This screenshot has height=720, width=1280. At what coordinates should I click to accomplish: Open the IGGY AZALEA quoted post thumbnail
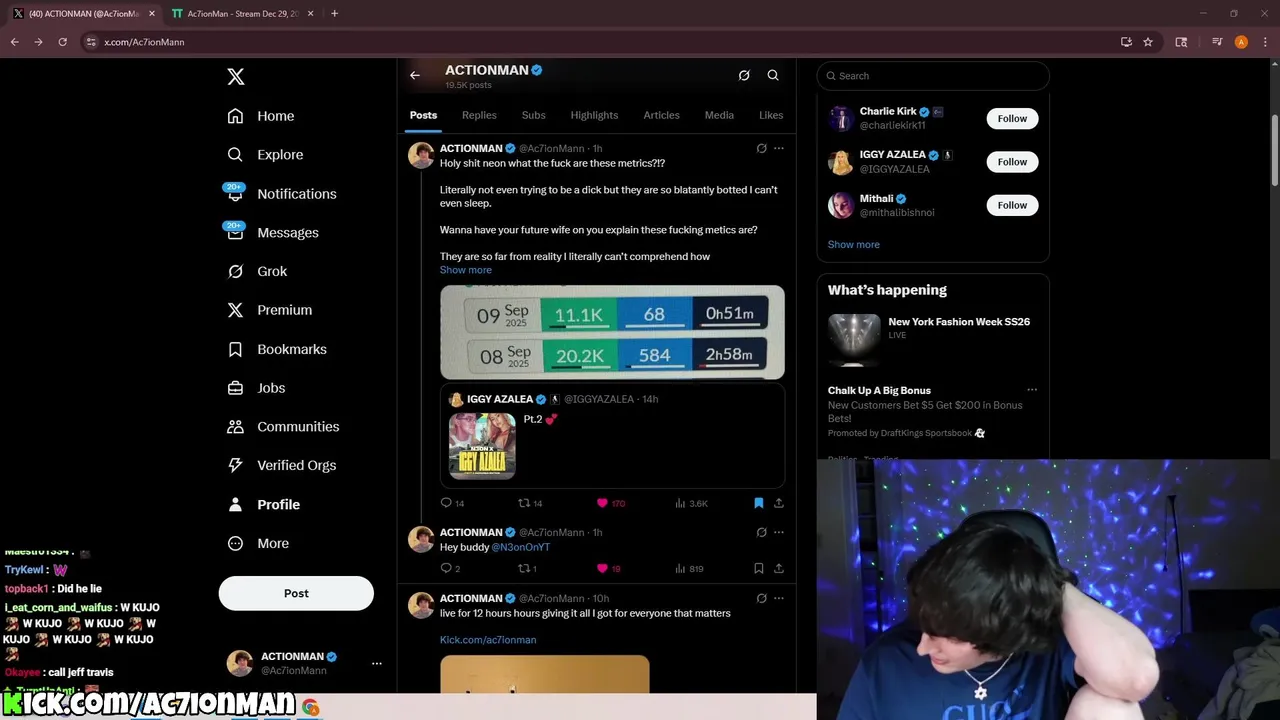tap(482, 446)
